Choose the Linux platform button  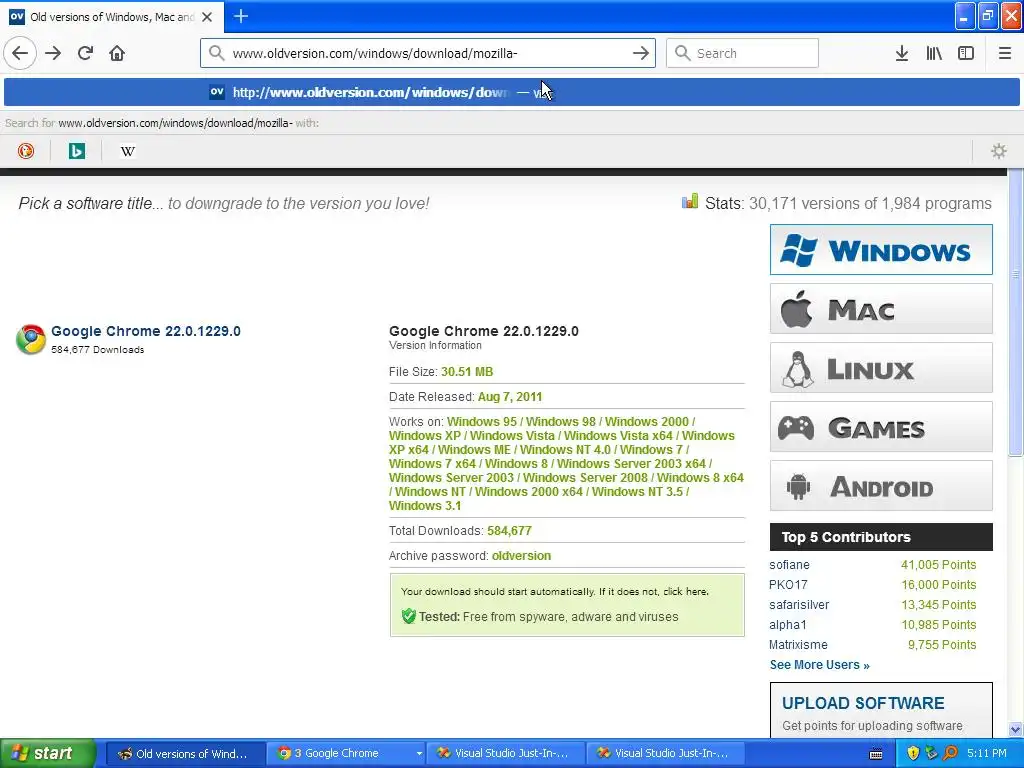(881, 368)
